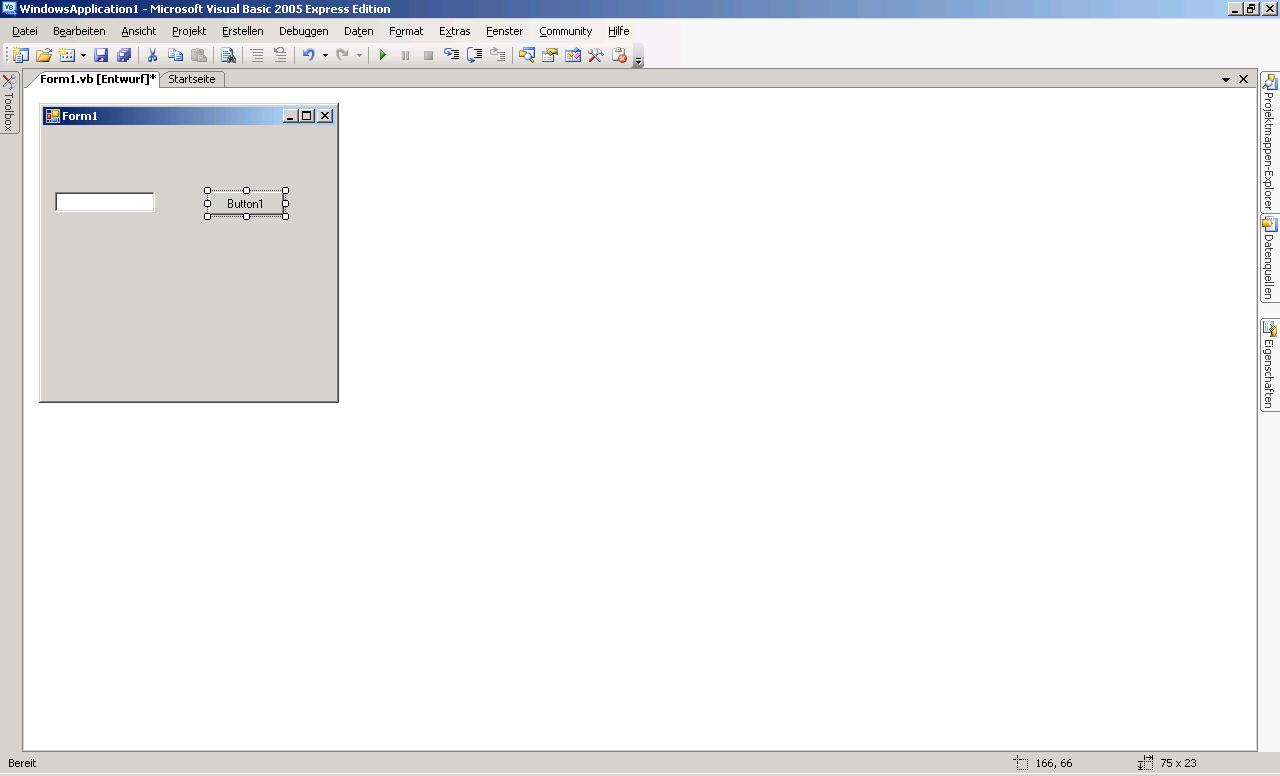Open the Object Browser toolbar icon
The height and width of the screenshot is (776, 1280).
click(573, 56)
